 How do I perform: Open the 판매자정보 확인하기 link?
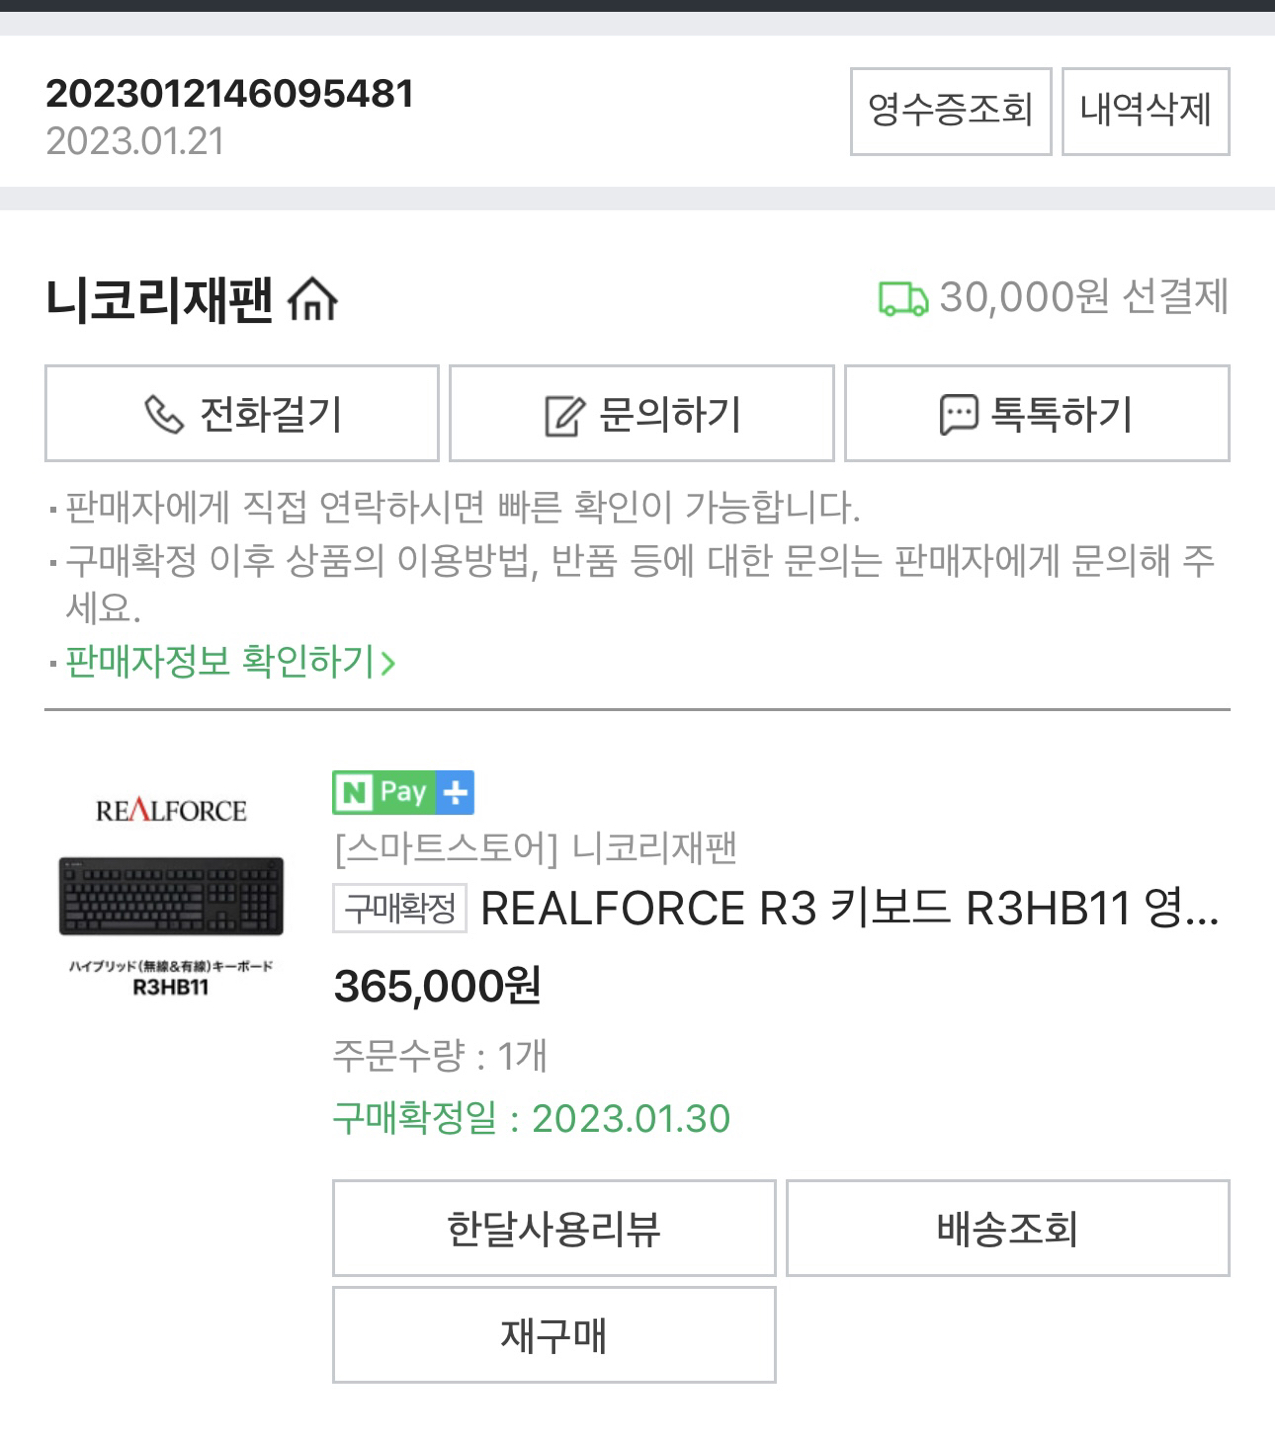point(215,661)
